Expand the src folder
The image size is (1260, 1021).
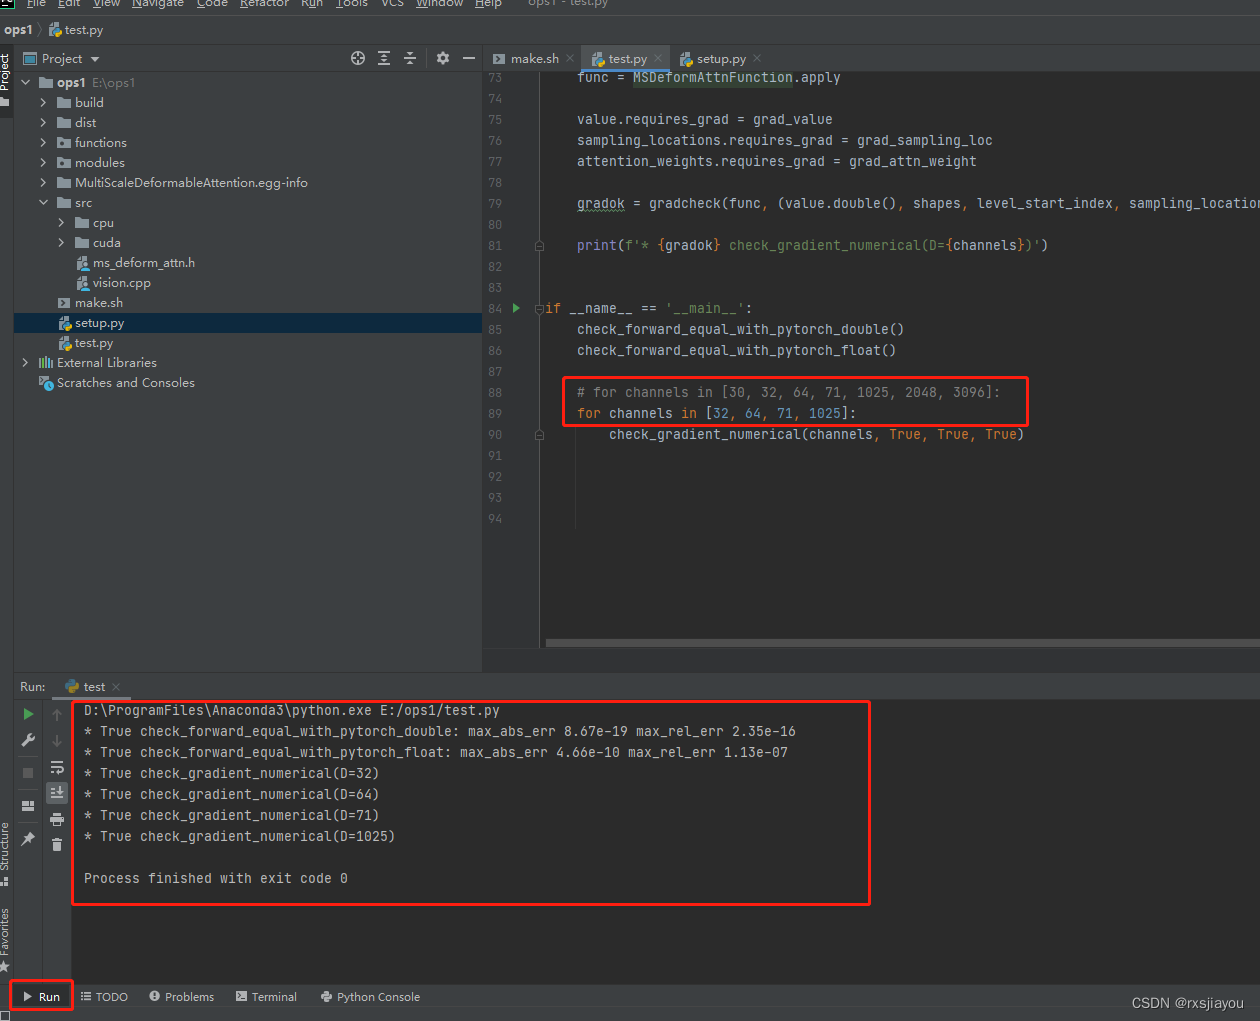[x=44, y=202]
